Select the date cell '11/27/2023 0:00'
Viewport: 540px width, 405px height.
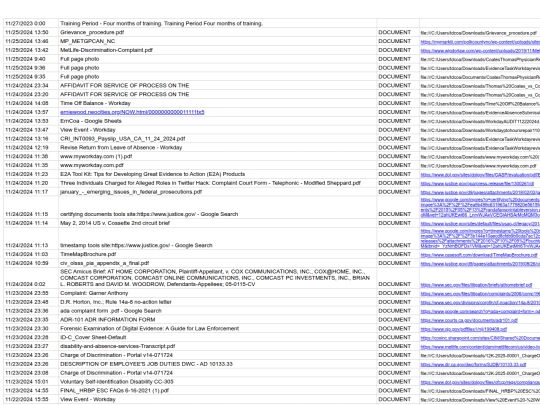(31, 23)
